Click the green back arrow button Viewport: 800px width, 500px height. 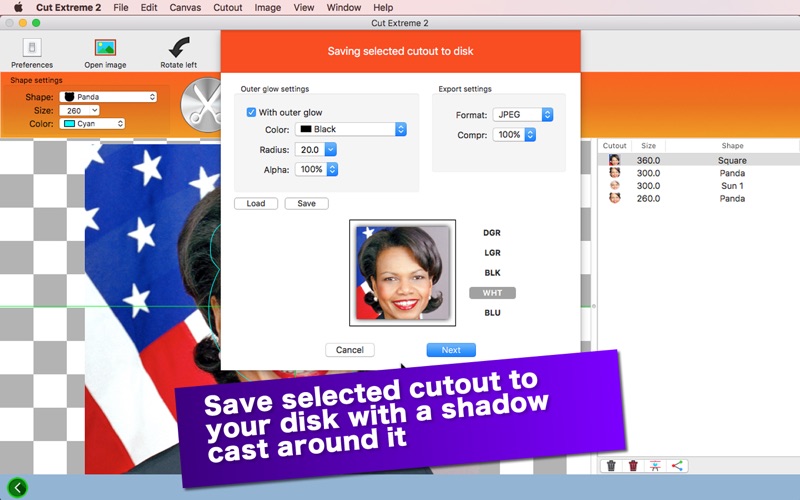click(18, 488)
